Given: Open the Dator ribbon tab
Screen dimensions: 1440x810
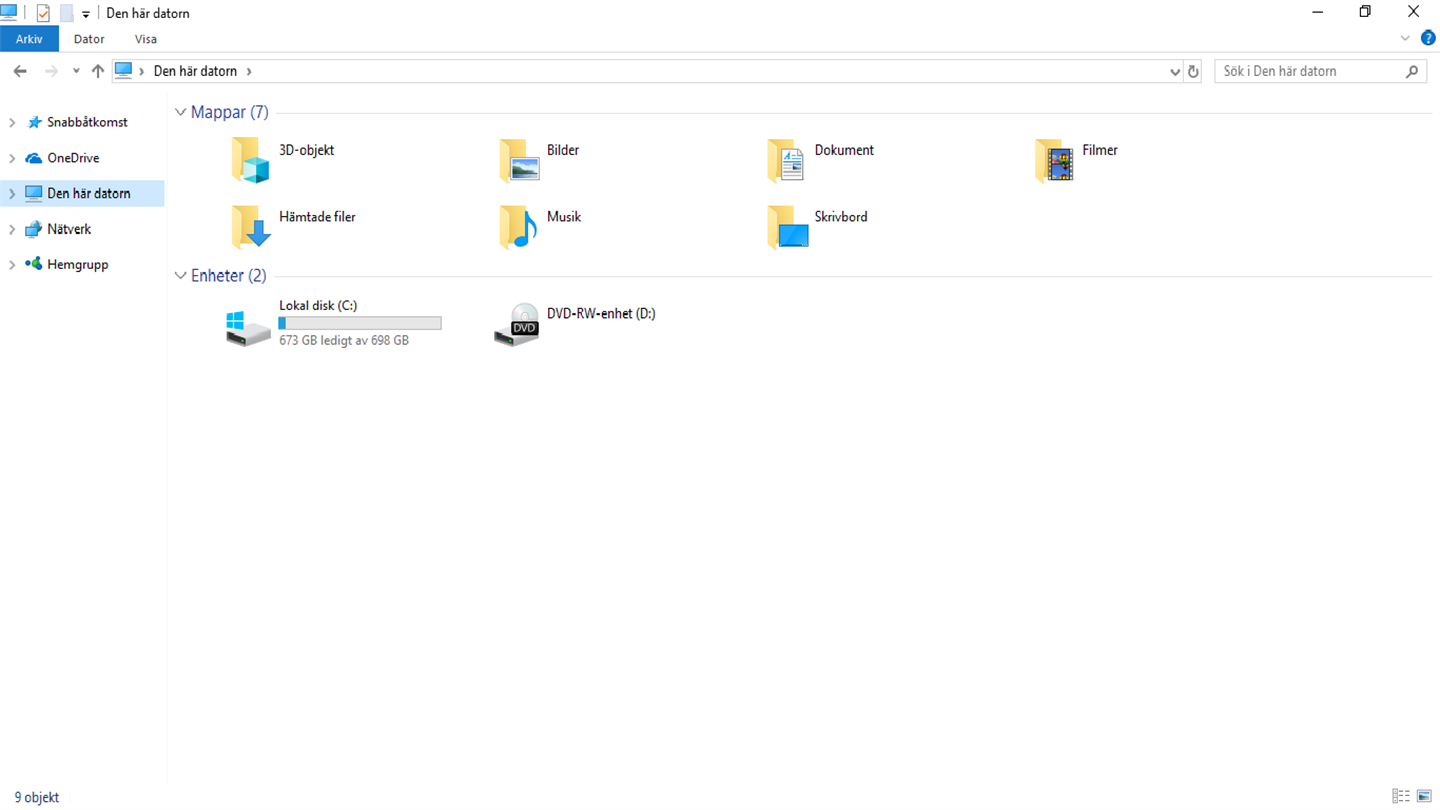Looking at the screenshot, I should pyautogui.click(x=89, y=39).
